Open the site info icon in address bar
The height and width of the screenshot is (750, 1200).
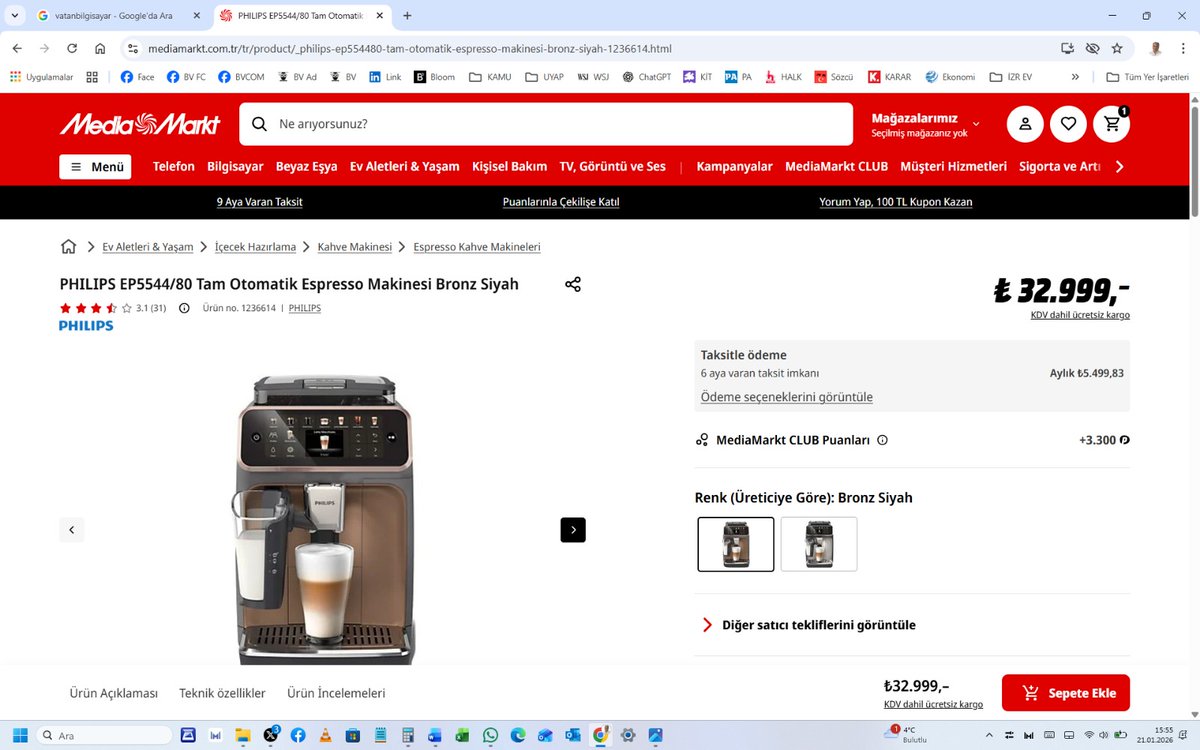tap(133, 48)
